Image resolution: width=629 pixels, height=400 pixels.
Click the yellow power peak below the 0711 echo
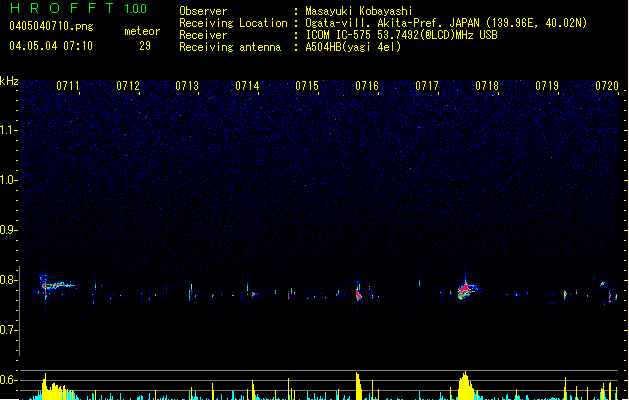click(56, 388)
